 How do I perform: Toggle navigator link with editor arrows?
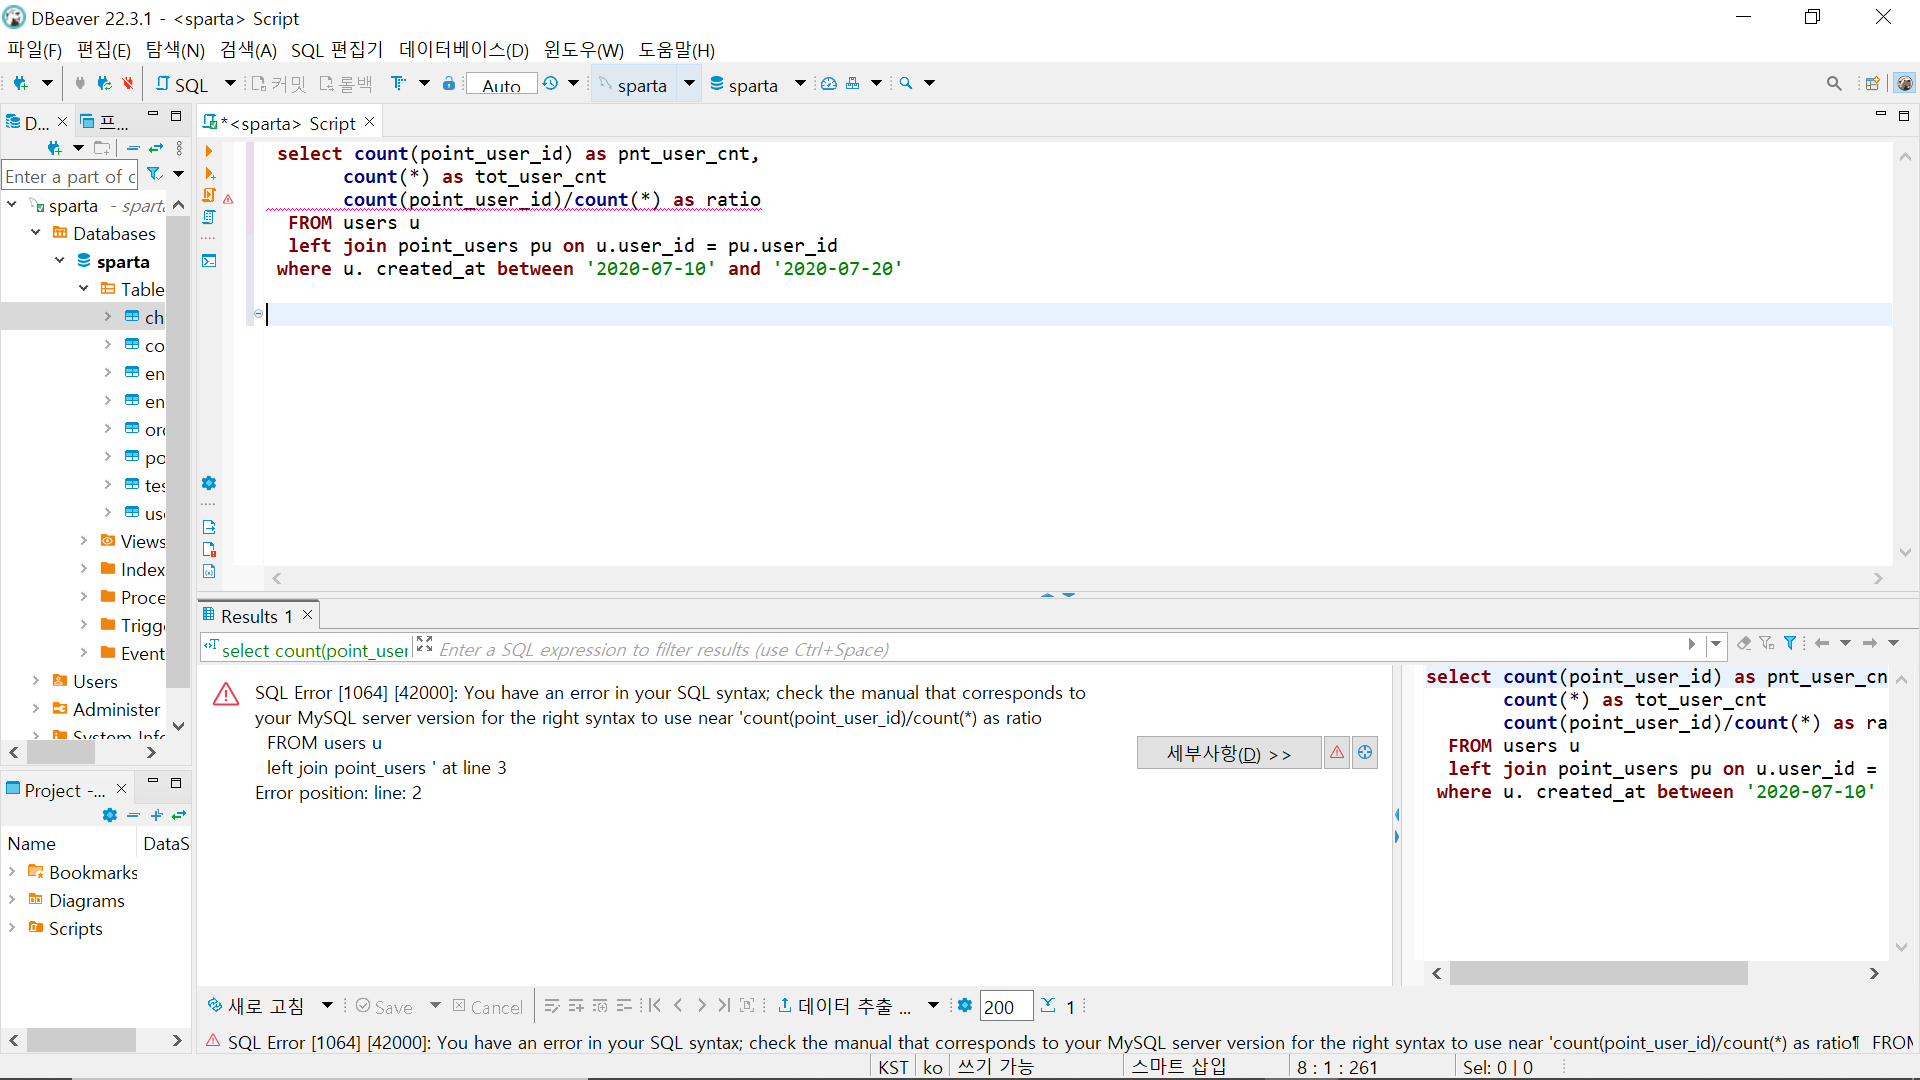(156, 148)
